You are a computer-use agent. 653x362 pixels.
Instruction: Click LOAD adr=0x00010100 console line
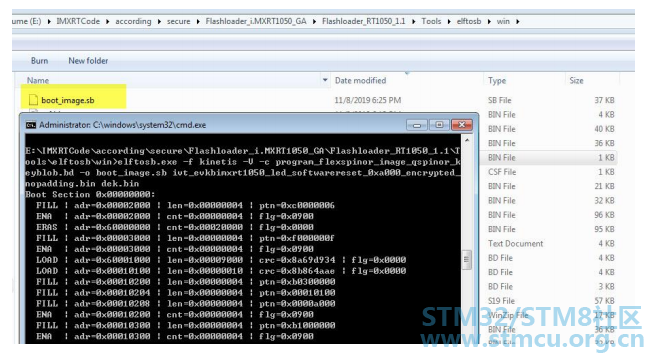[221, 271]
